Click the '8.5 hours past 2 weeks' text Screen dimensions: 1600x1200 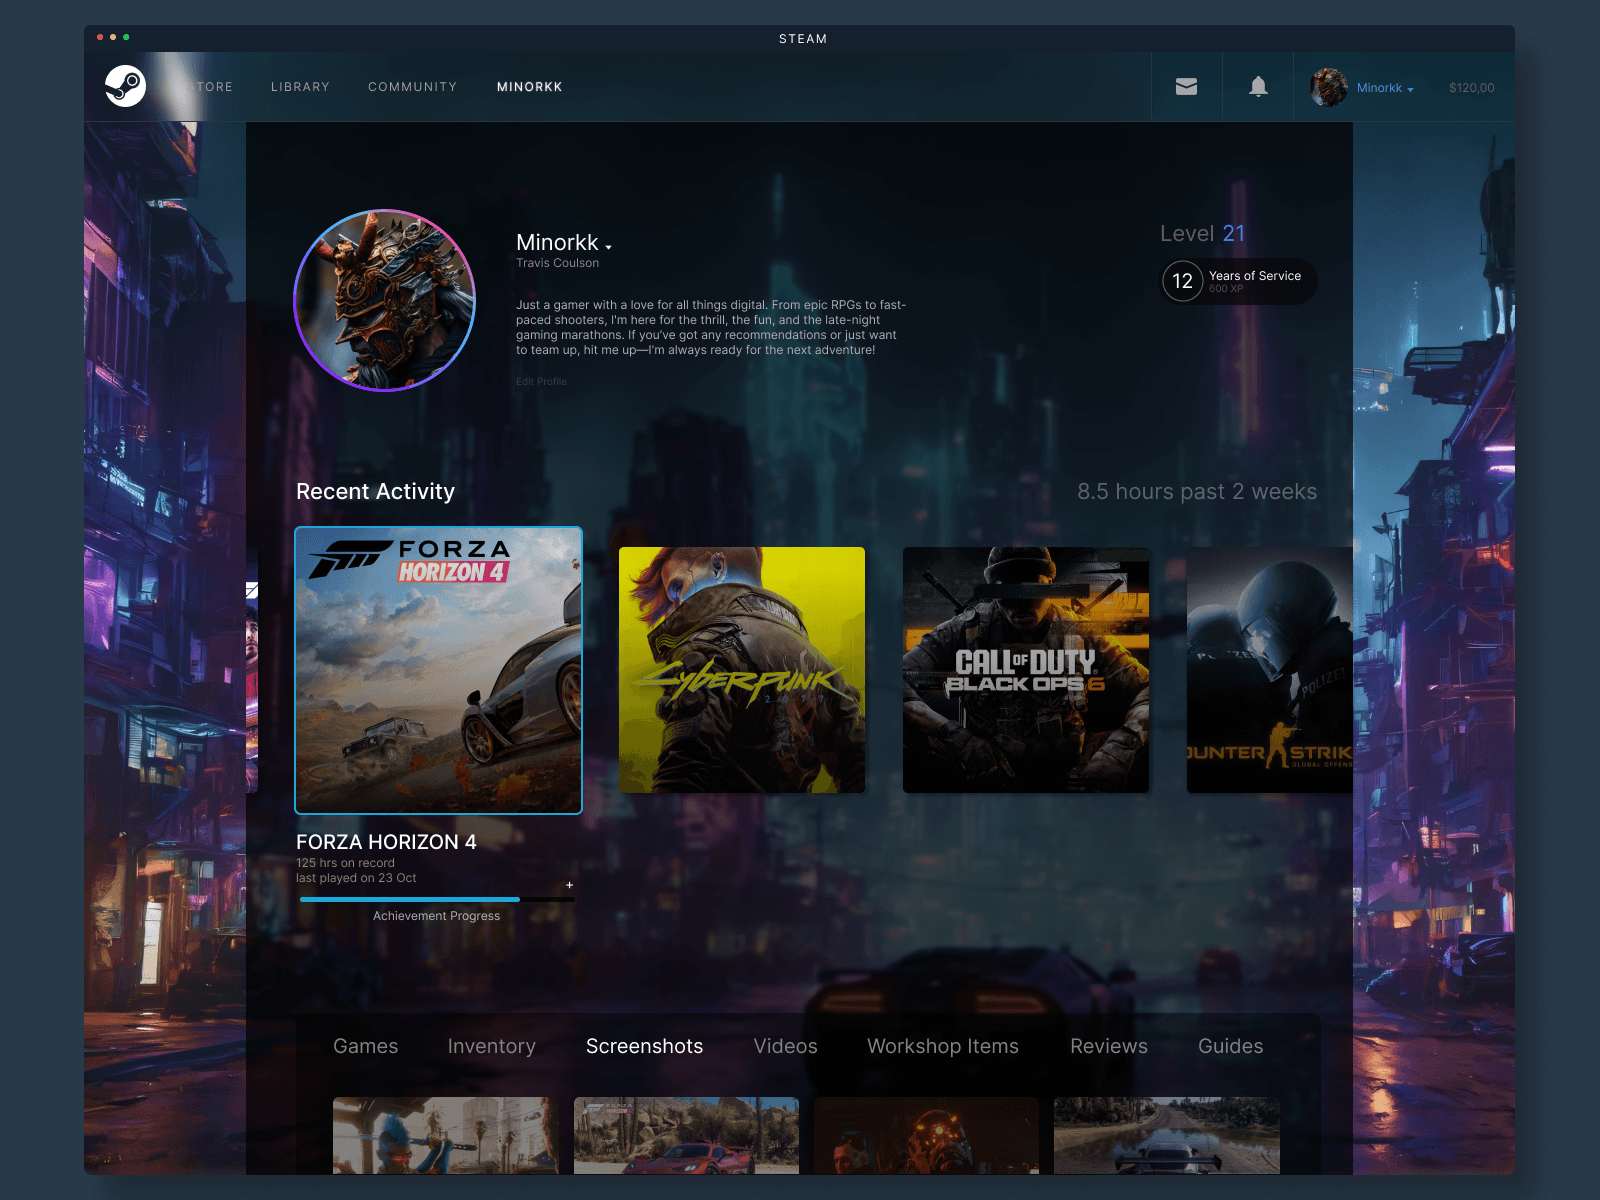(x=1197, y=492)
